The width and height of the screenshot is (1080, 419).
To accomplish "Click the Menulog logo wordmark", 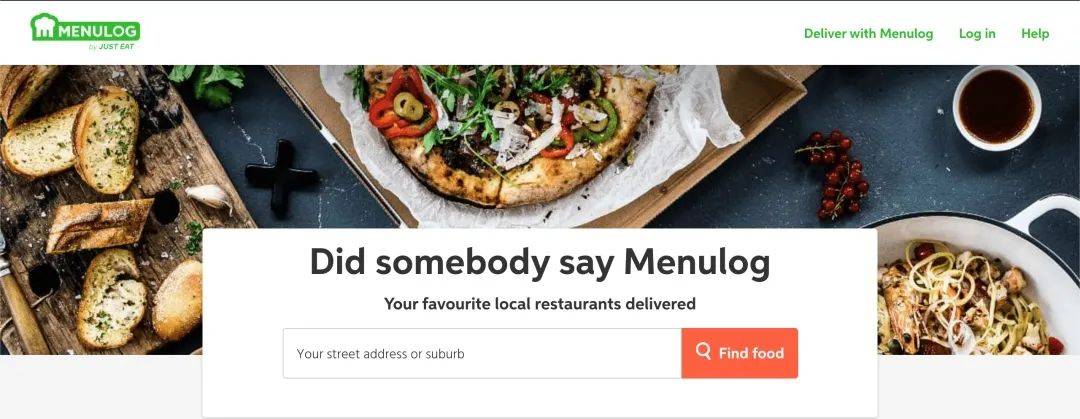I will point(97,31).
